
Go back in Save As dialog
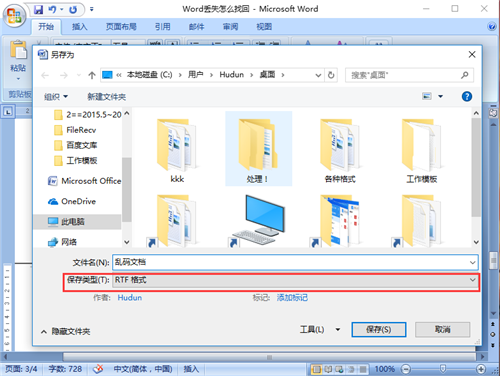point(45,75)
